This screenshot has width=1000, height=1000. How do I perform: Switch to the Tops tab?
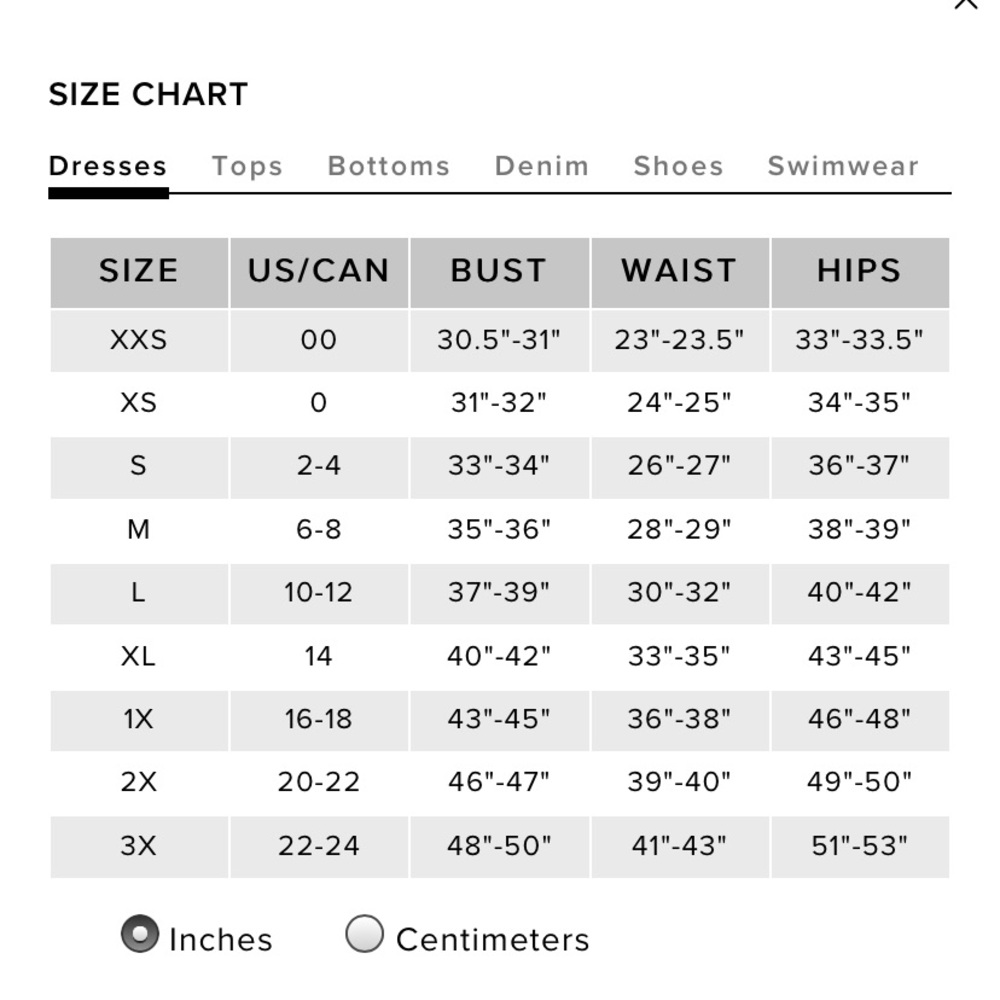click(247, 166)
